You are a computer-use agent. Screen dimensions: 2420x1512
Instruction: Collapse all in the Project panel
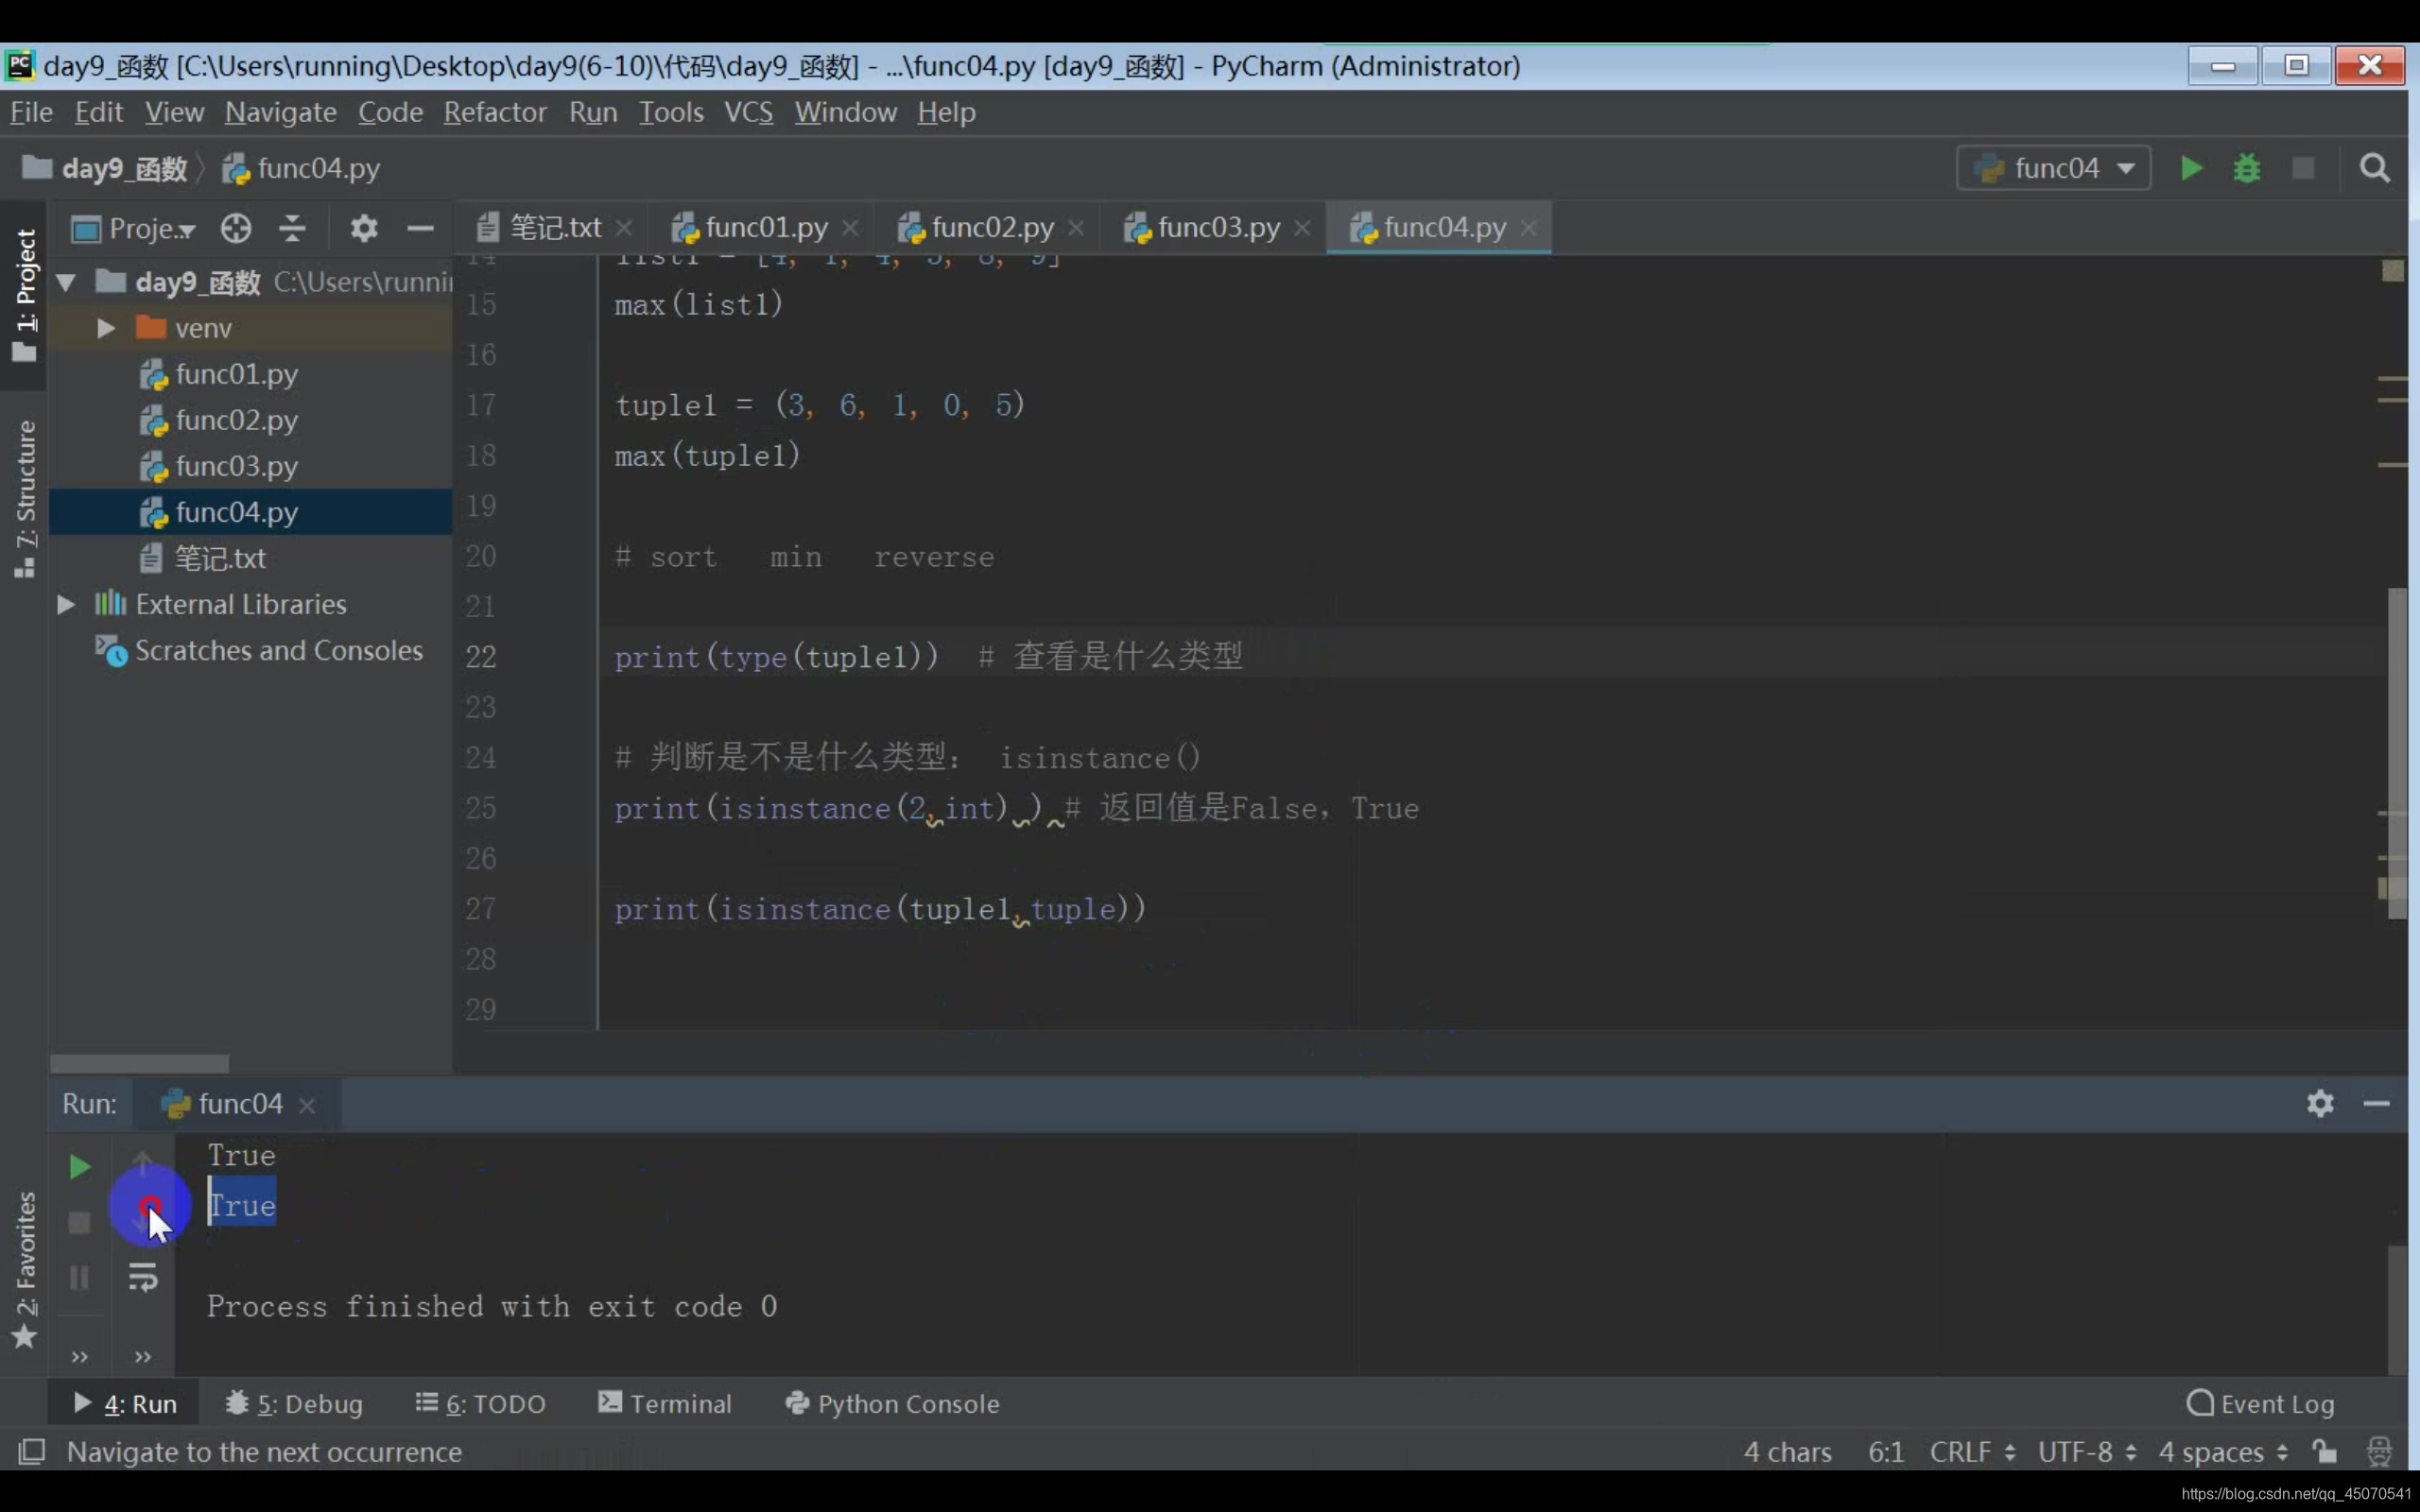click(x=292, y=229)
